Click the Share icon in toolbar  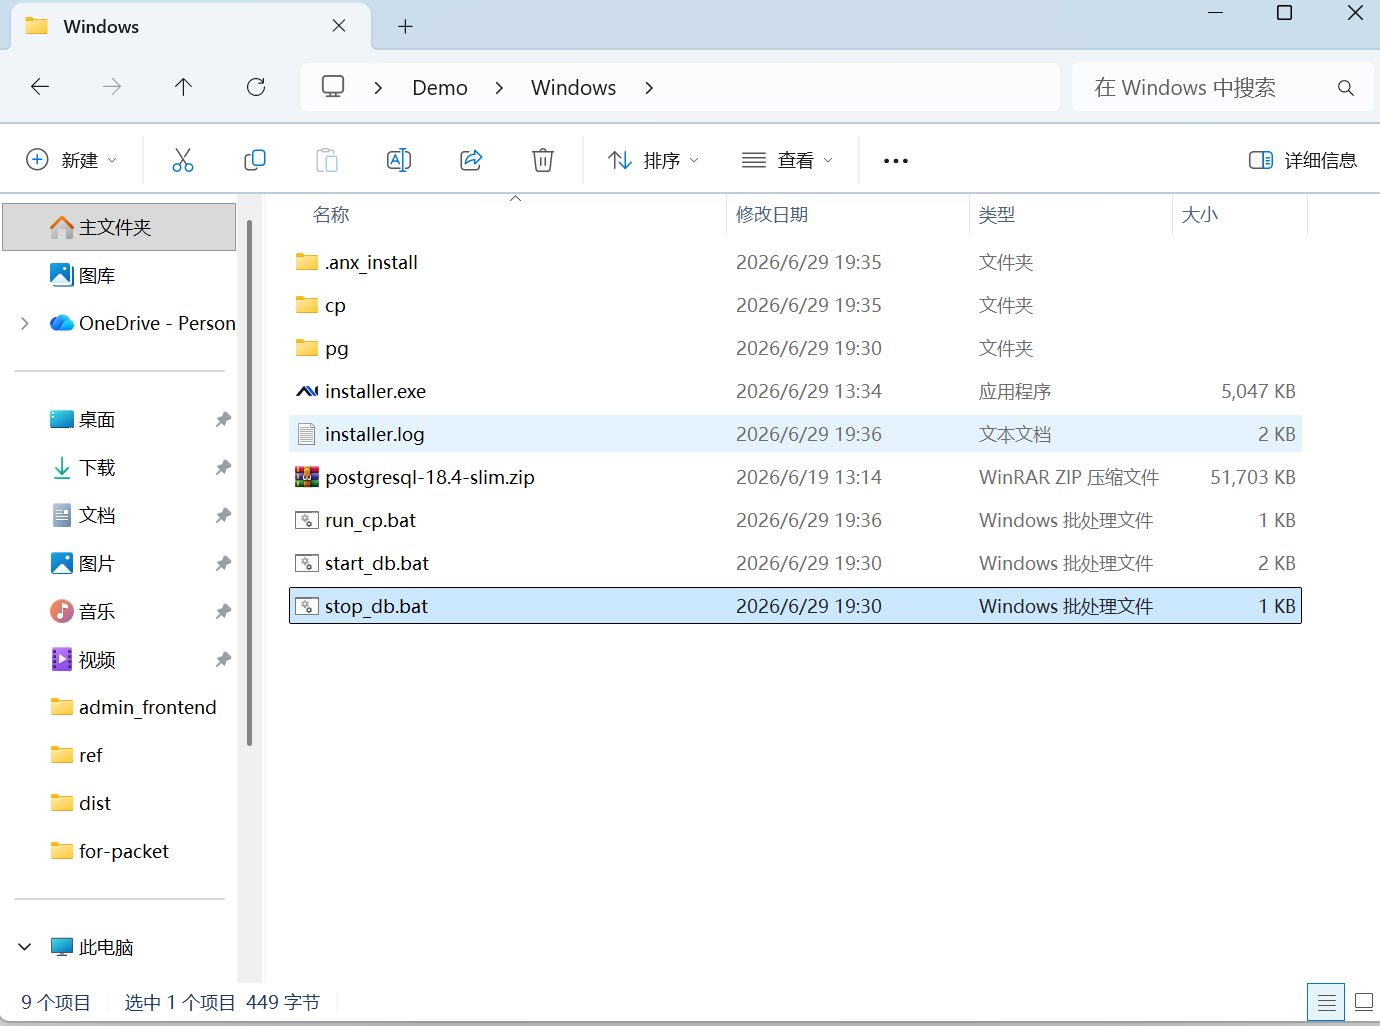click(471, 160)
